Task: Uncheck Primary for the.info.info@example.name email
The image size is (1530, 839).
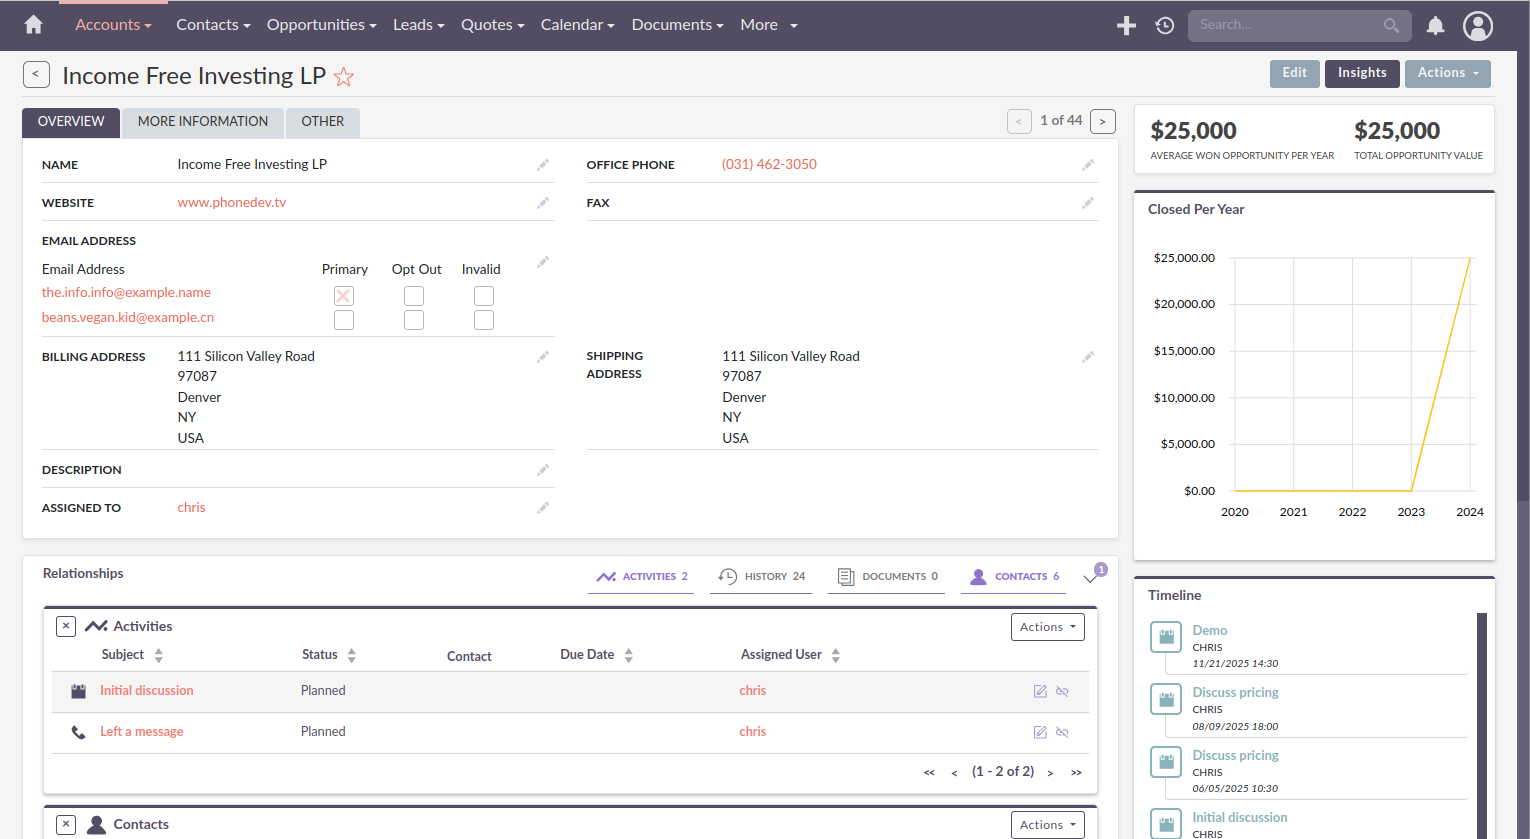Action: pyautogui.click(x=343, y=295)
